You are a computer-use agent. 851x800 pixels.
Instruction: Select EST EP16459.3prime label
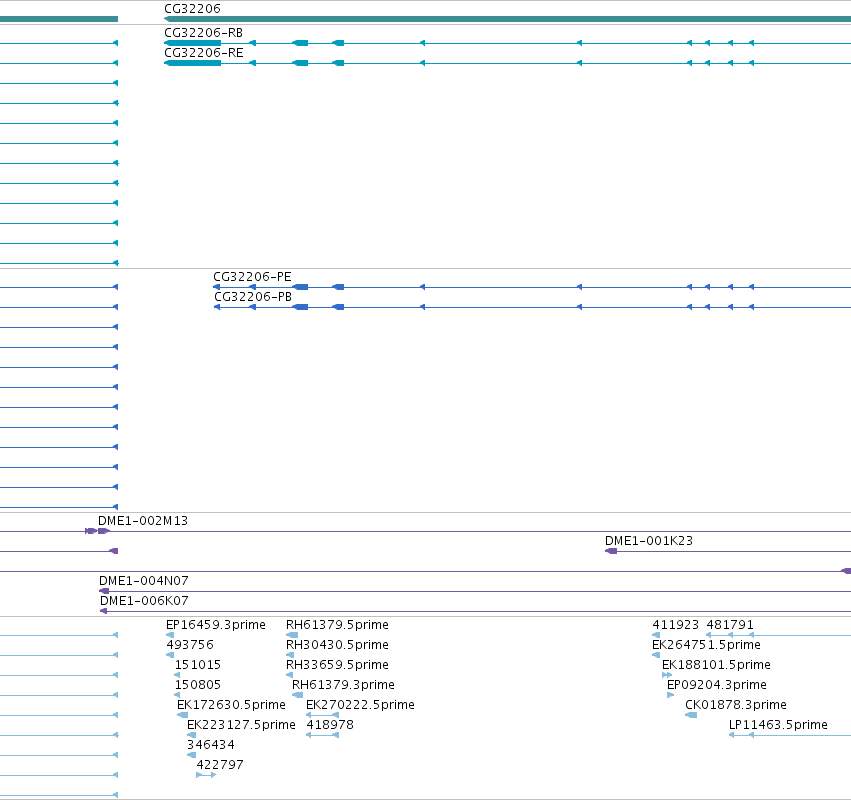click(x=216, y=625)
